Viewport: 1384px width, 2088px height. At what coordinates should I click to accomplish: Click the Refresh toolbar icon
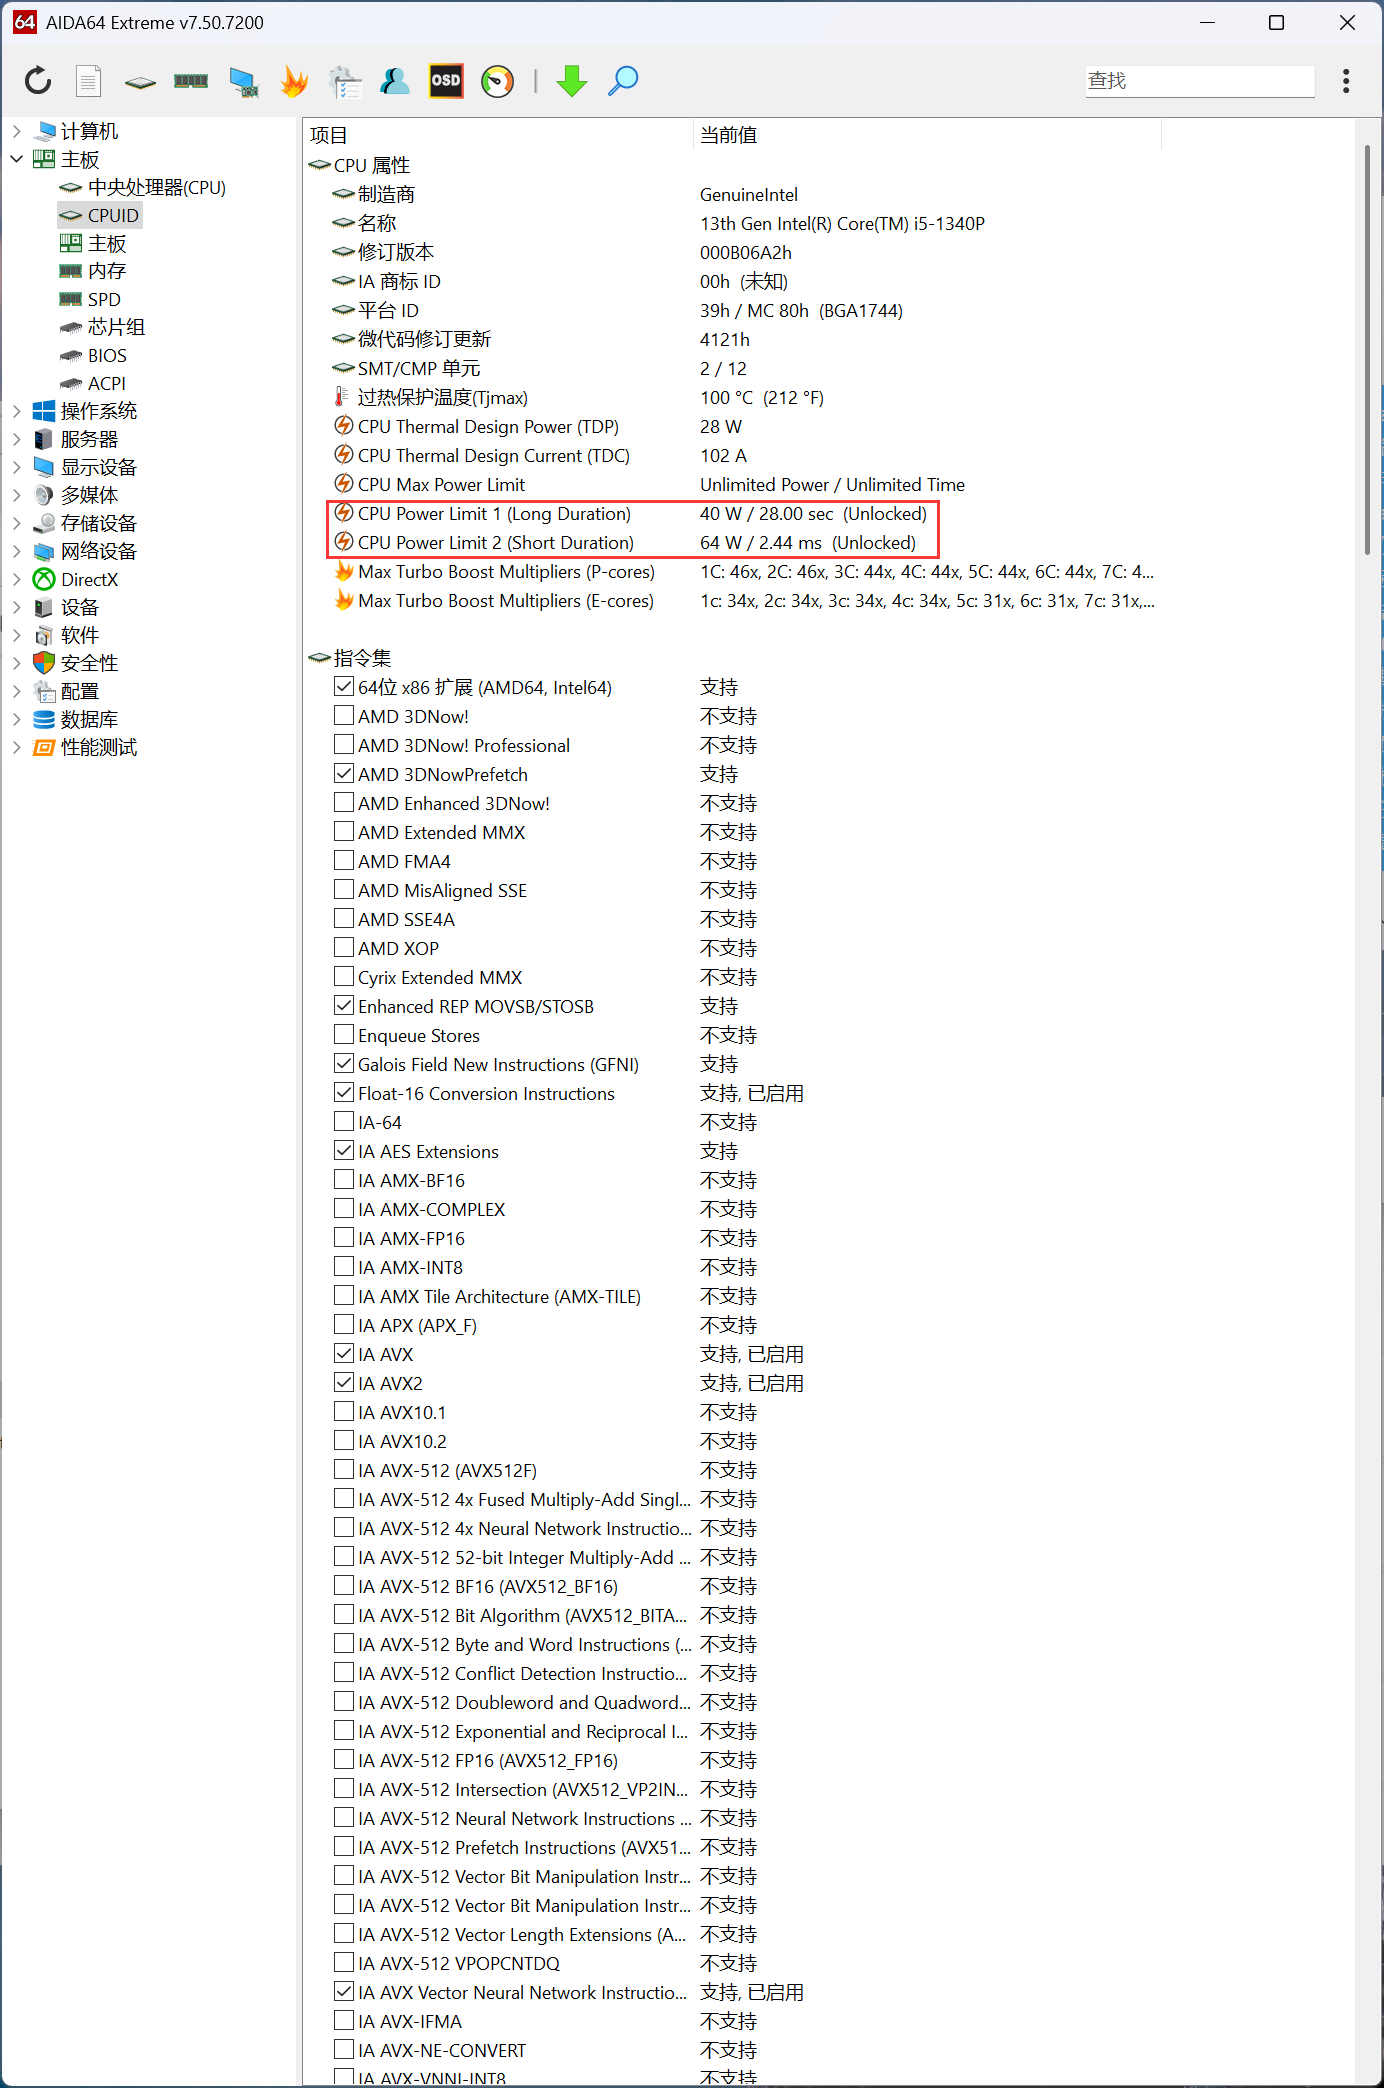click(x=38, y=81)
